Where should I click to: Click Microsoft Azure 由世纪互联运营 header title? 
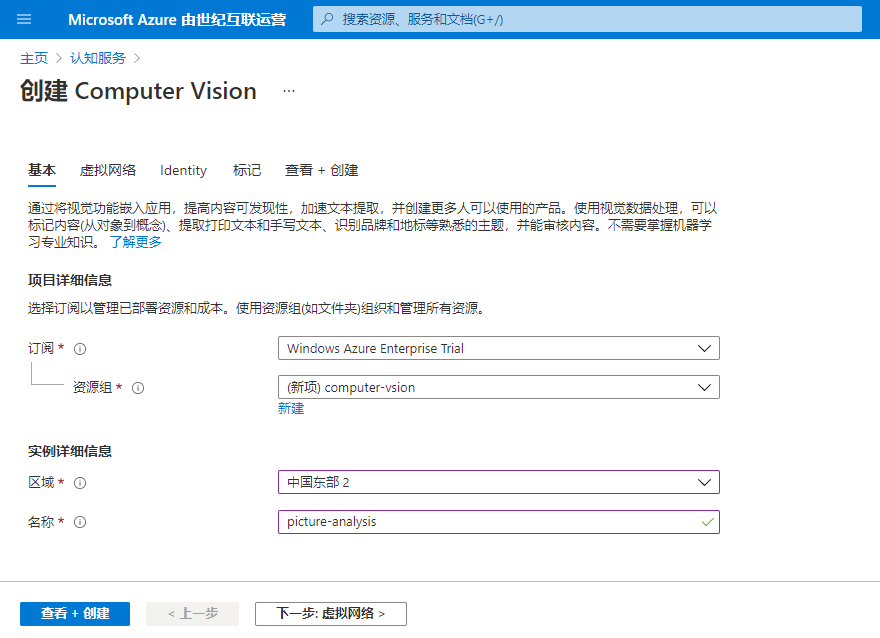pos(177,20)
